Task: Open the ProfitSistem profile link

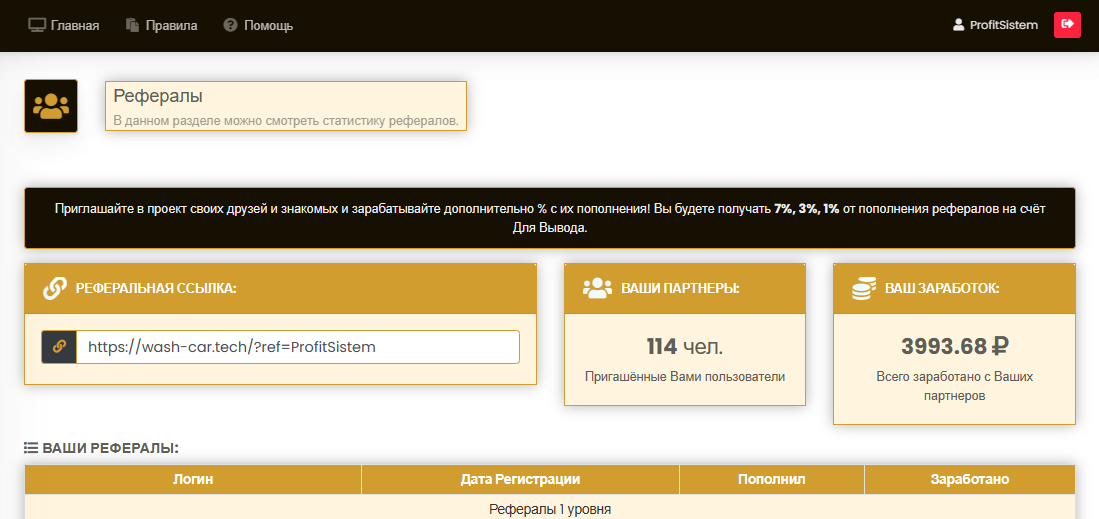Action: coord(1004,25)
